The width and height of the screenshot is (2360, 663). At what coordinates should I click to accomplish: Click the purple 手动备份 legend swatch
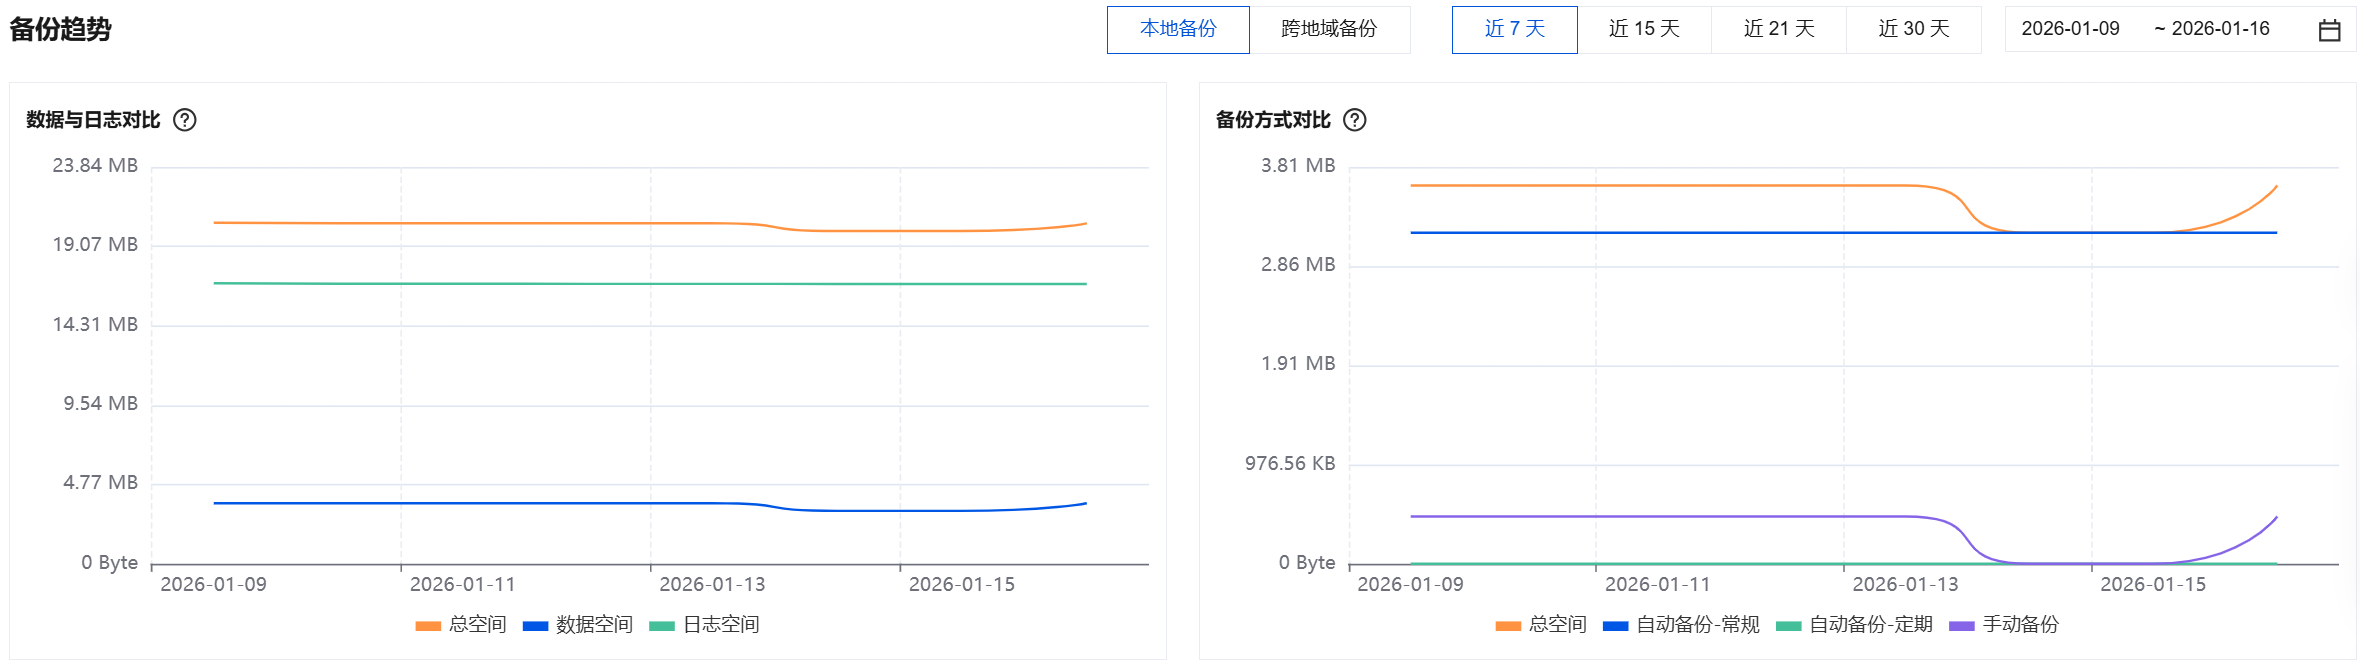[x=1961, y=626]
